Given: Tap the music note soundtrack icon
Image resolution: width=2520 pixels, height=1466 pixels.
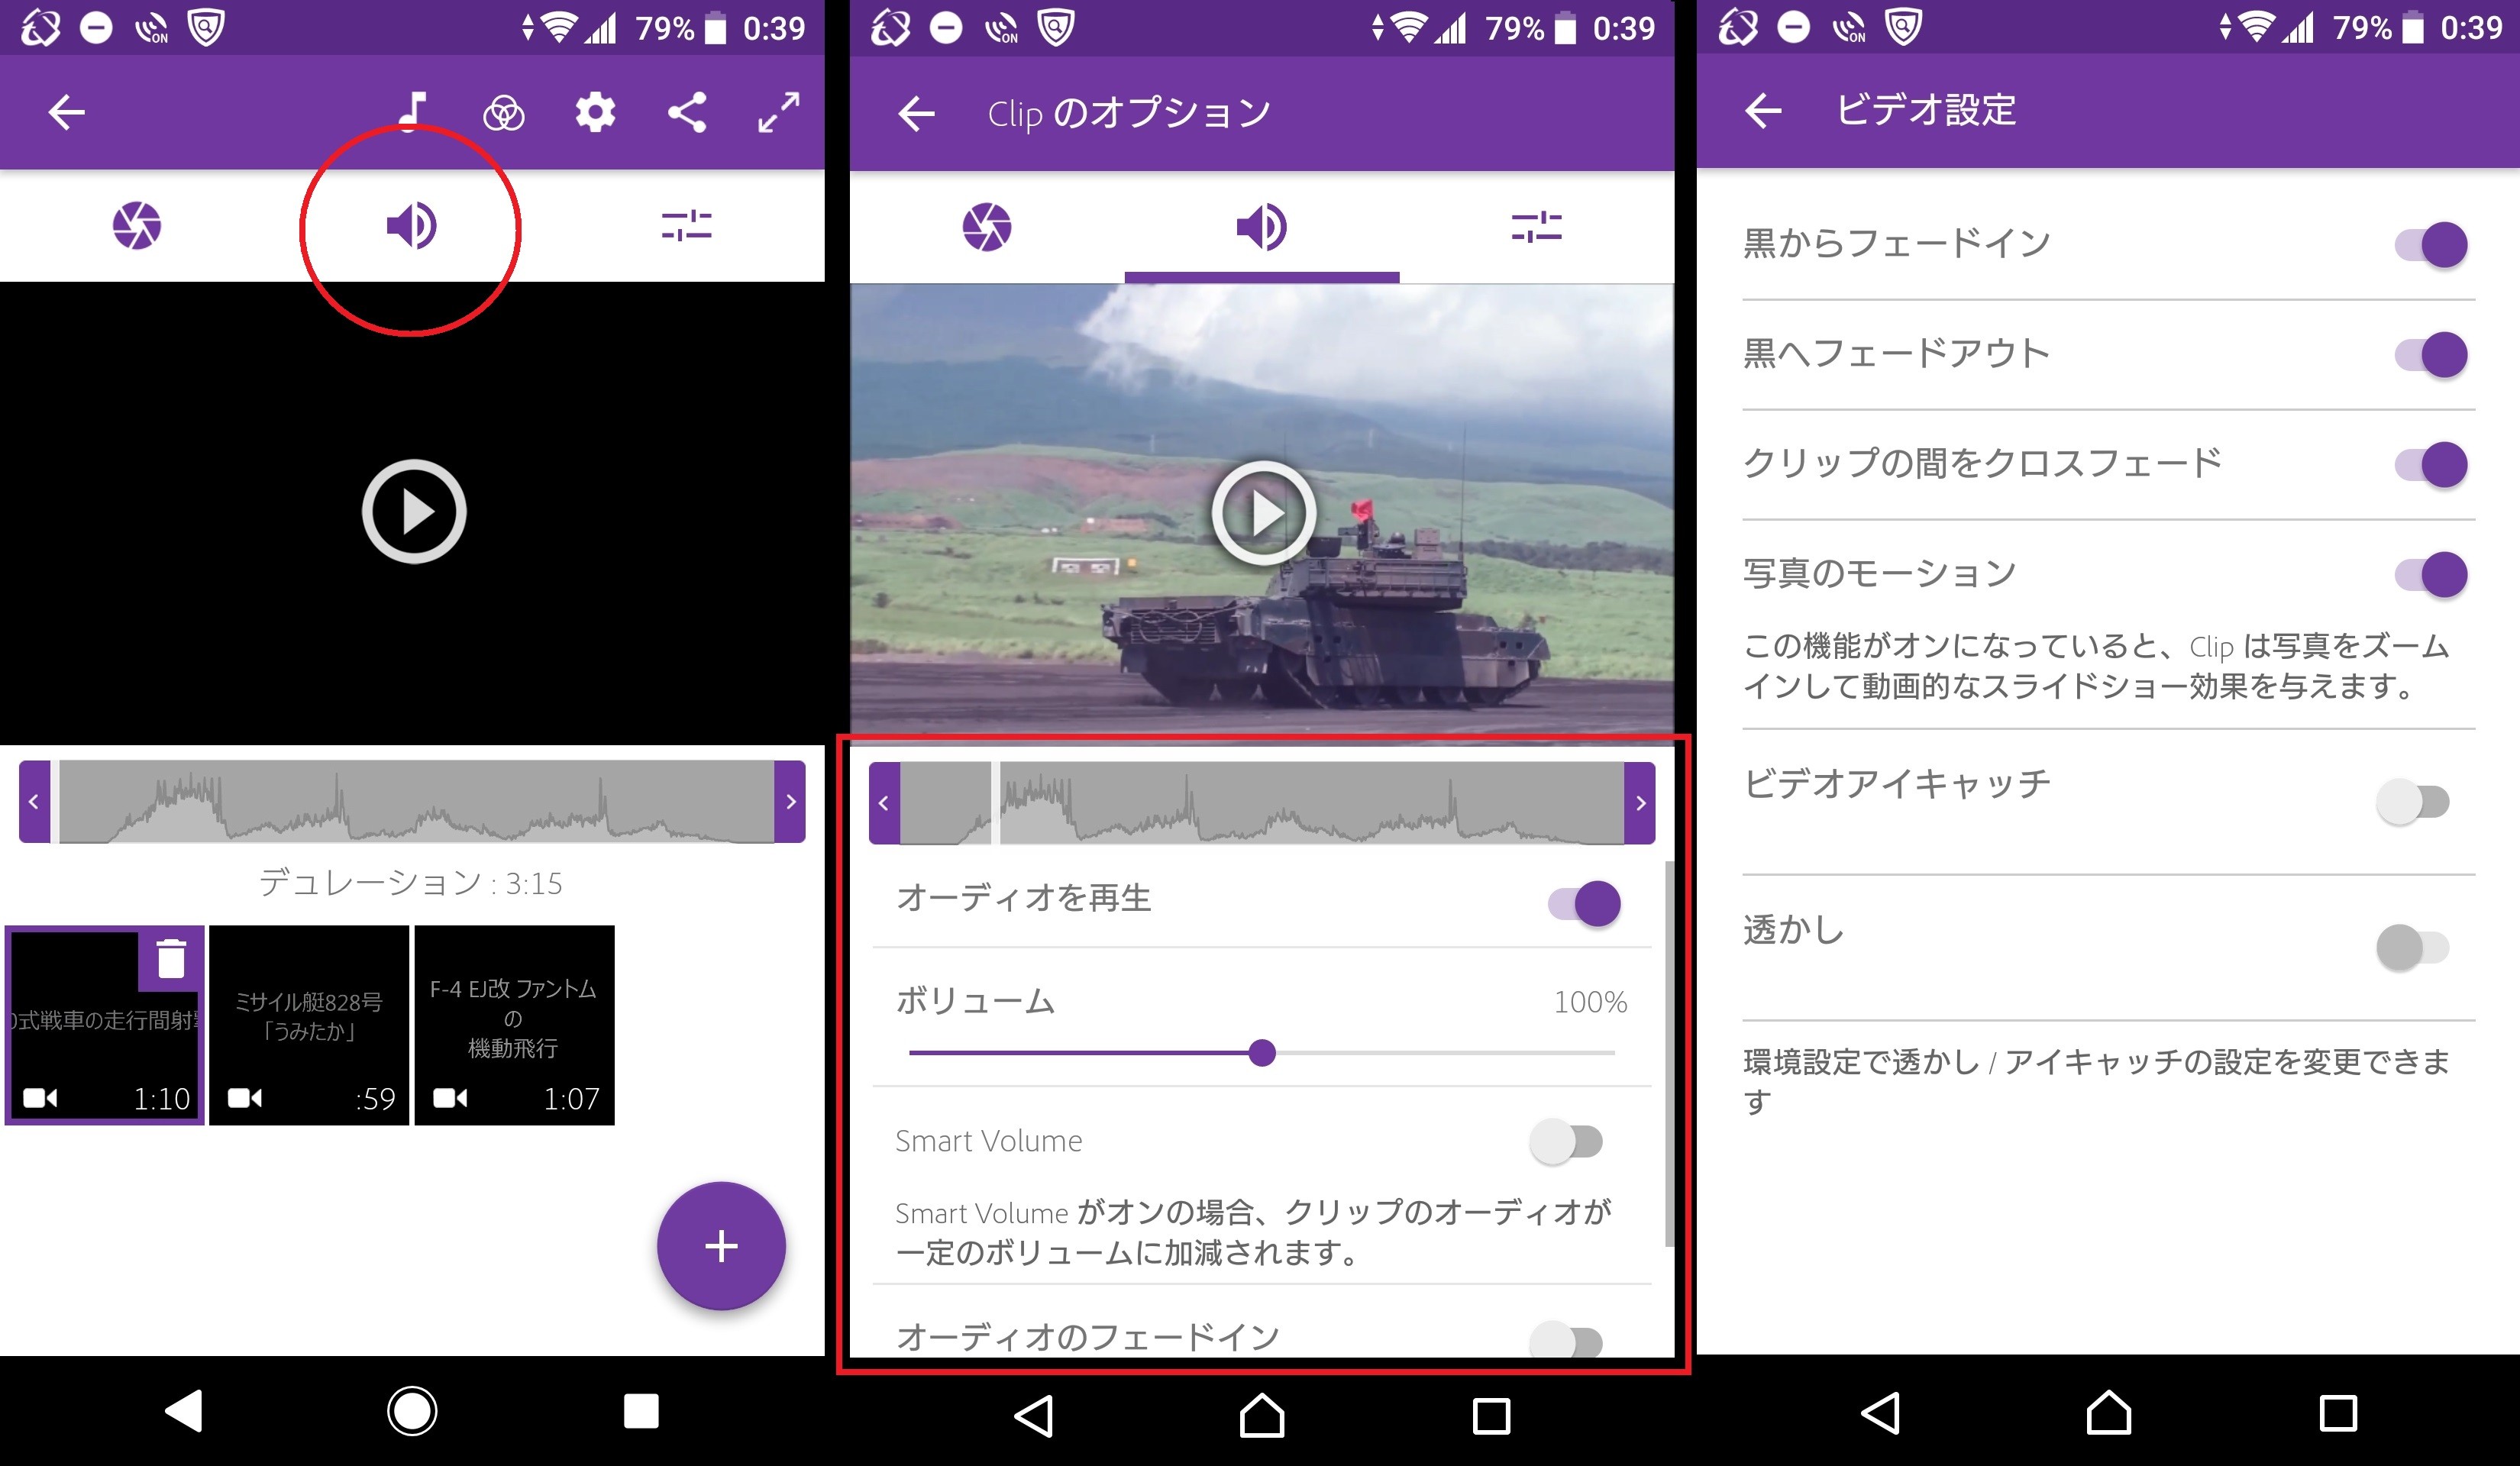Looking at the screenshot, I should coord(413,111).
